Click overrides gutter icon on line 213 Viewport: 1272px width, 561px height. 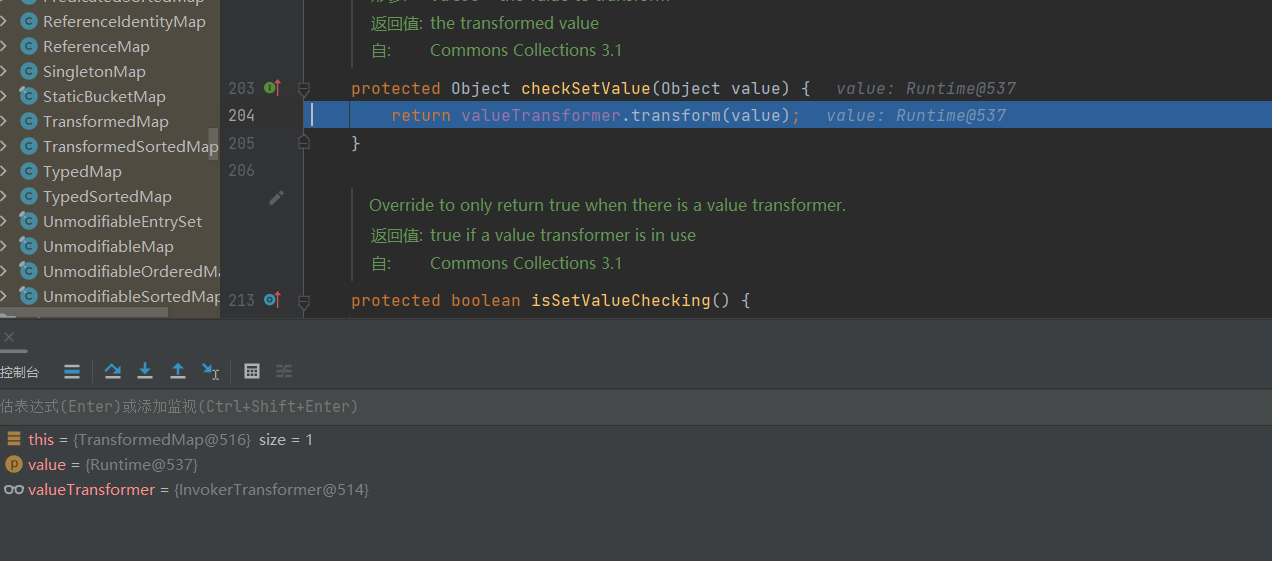click(x=271, y=300)
